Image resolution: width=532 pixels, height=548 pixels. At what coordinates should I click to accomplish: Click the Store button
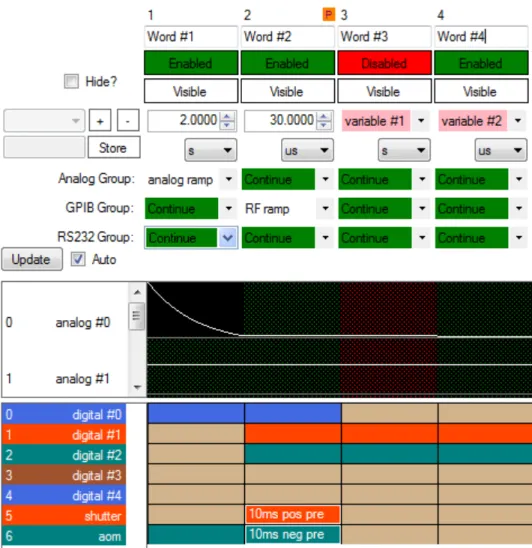tap(114, 147)
